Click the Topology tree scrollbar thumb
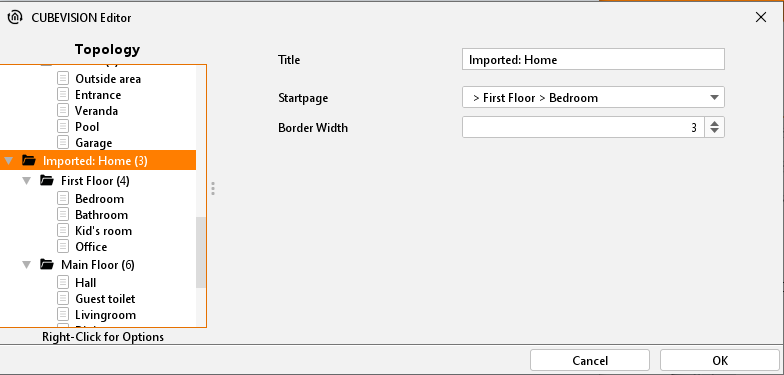Screen dimensions: 784x375 click(200, 252)
